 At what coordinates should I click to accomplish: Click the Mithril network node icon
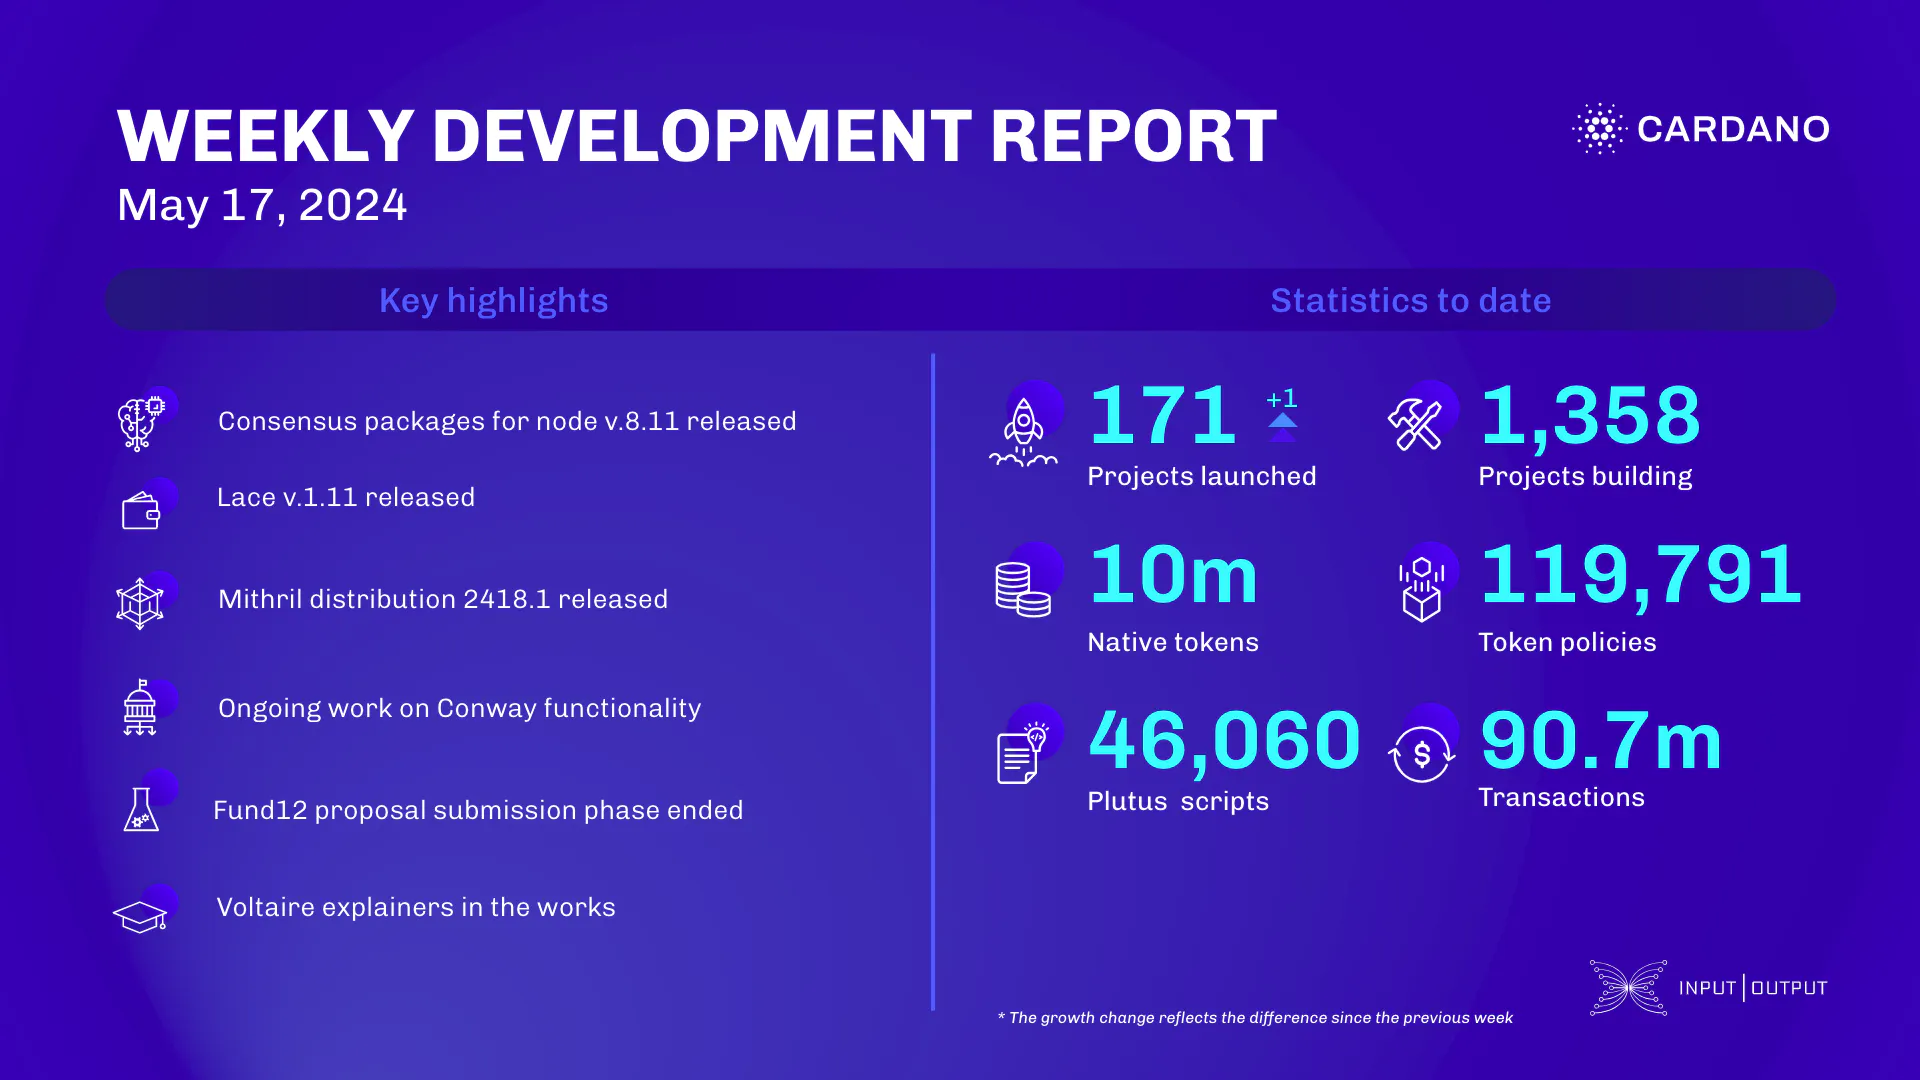pos(141,601)
